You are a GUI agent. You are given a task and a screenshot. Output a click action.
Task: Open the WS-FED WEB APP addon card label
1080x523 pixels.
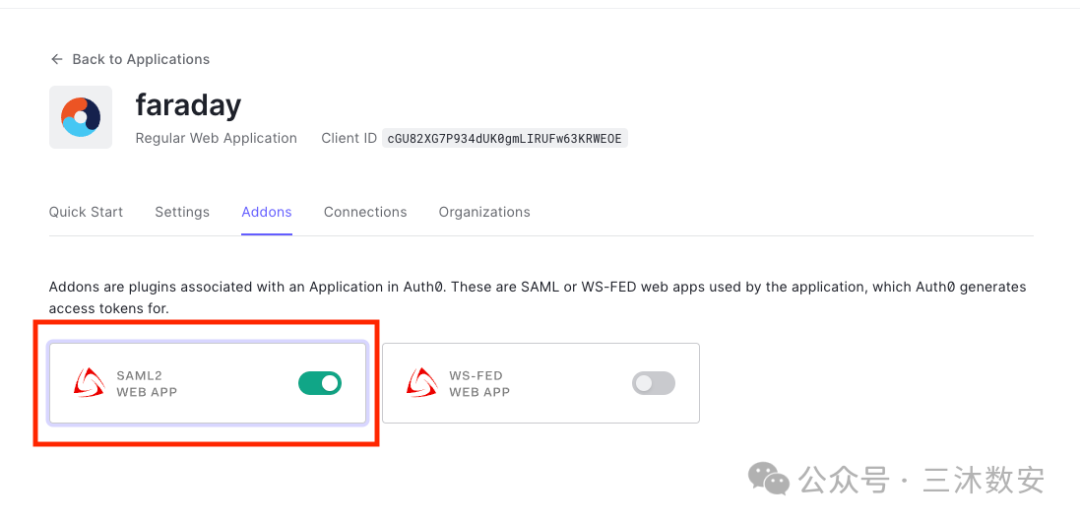(x=479, y=384)
